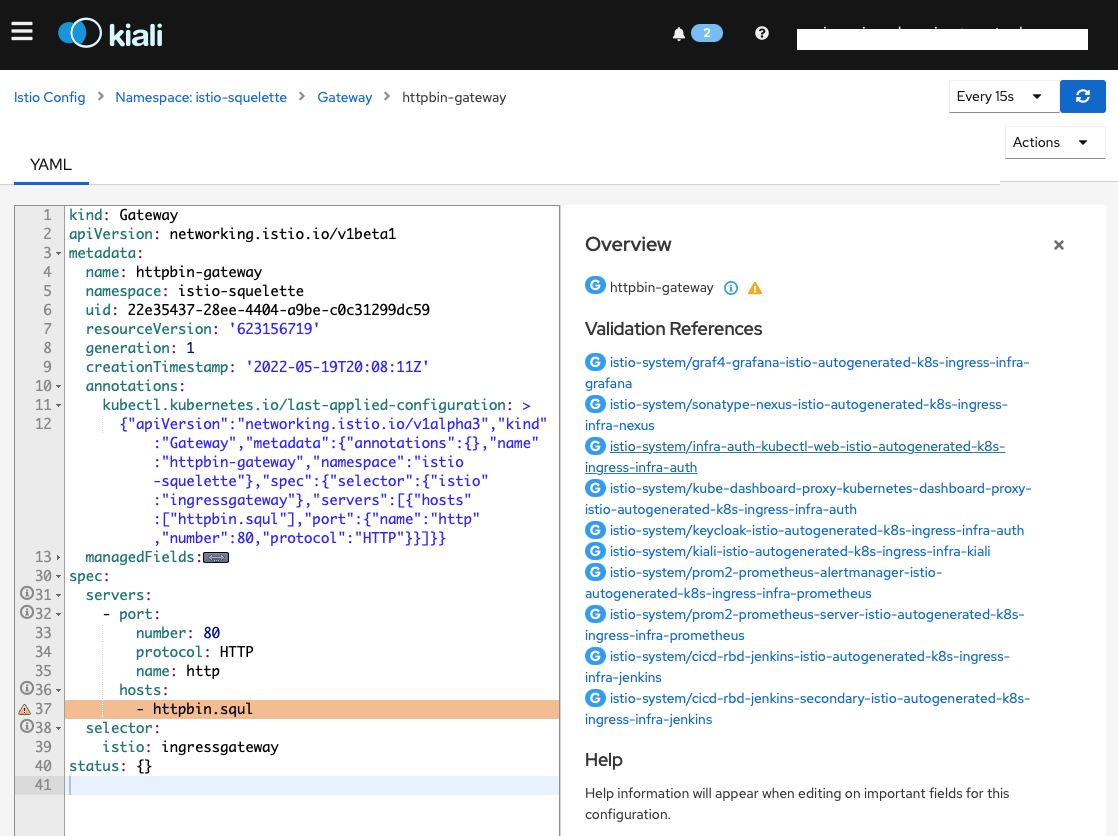Click the info marker on line 36
The width and height of the screenshot is (1118, 836).
click(26, 688)
